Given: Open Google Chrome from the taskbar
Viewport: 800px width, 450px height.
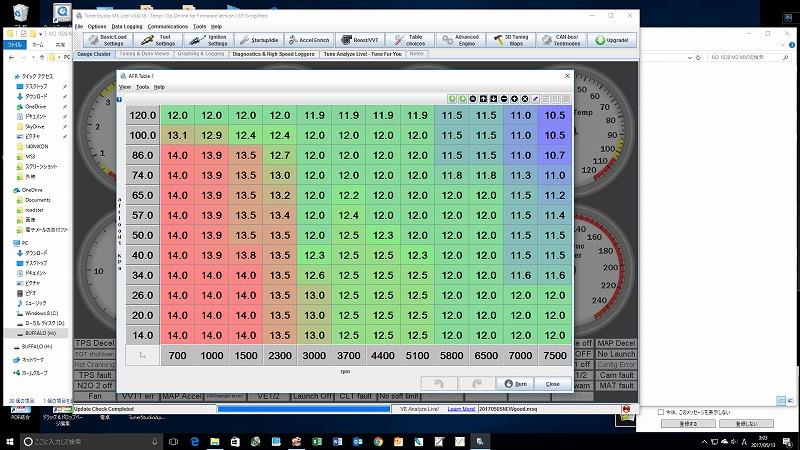Looking at the screenshot, I should click(378, 441).
